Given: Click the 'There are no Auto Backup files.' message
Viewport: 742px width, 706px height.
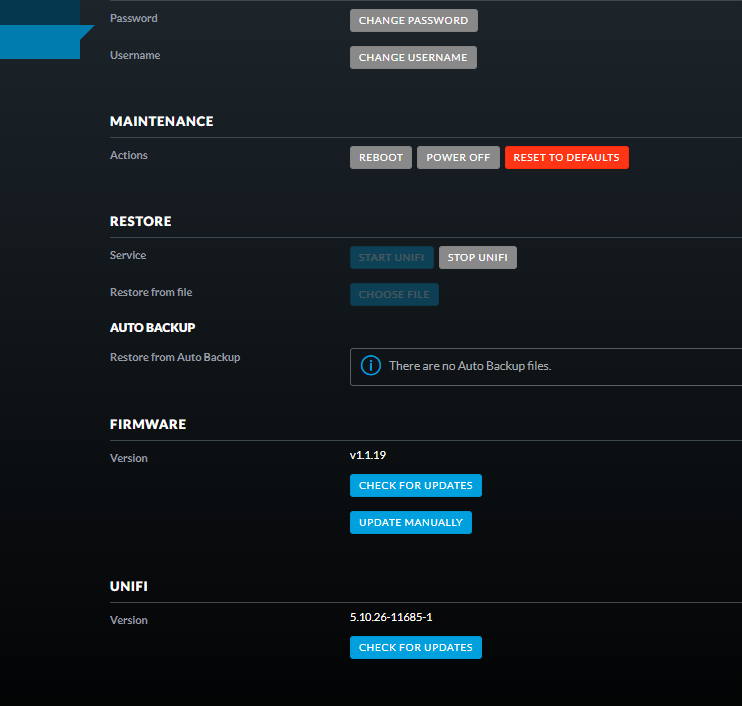Looking at the screenshot, I should [470, 366].
